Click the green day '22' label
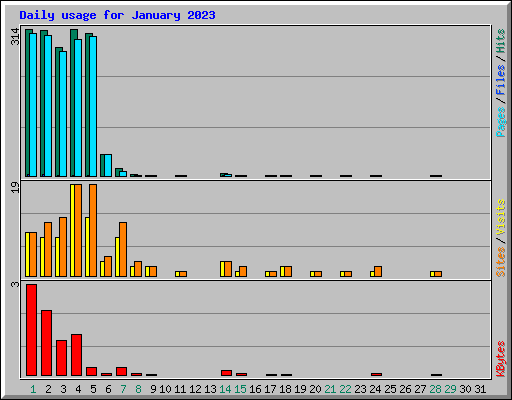 pyautogui.click(x=345, y=389)
